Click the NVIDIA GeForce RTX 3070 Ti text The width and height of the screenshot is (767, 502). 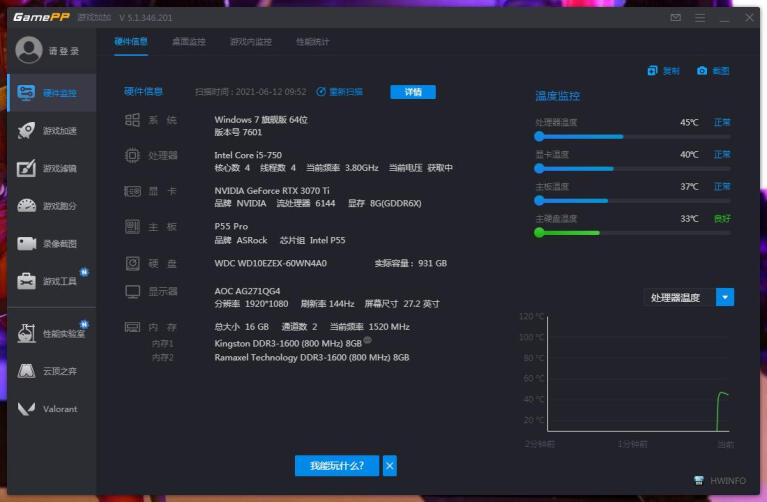[x=271, y=190]
